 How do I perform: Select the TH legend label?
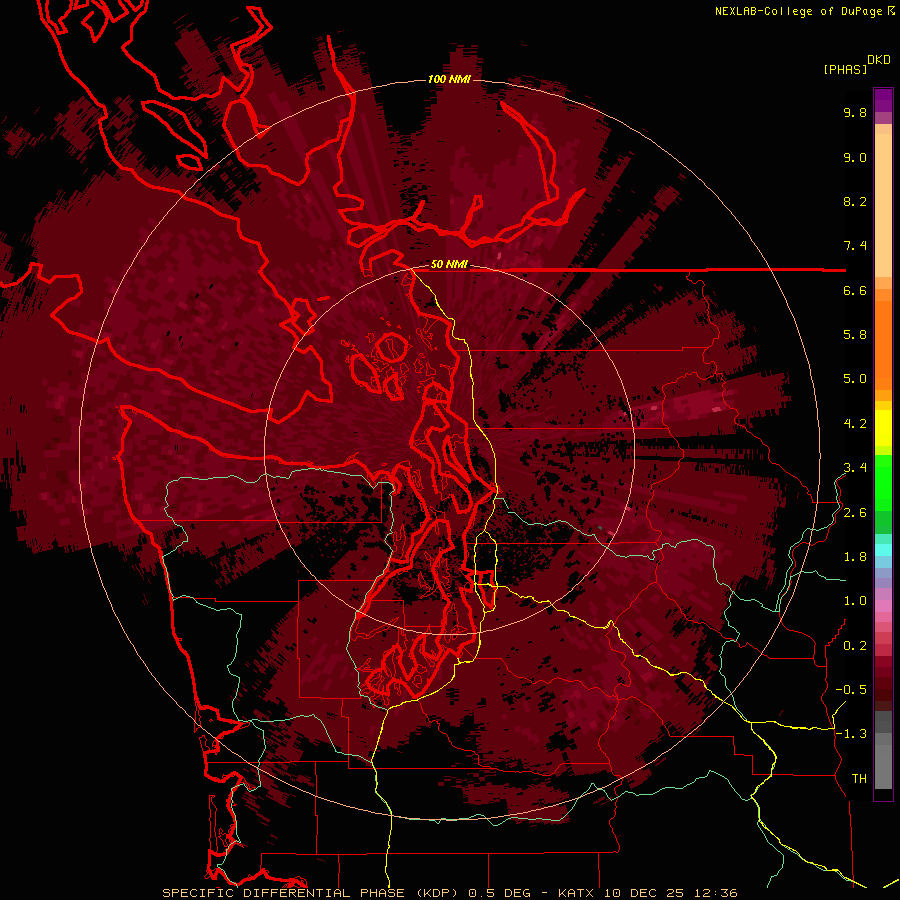[859, 779]
